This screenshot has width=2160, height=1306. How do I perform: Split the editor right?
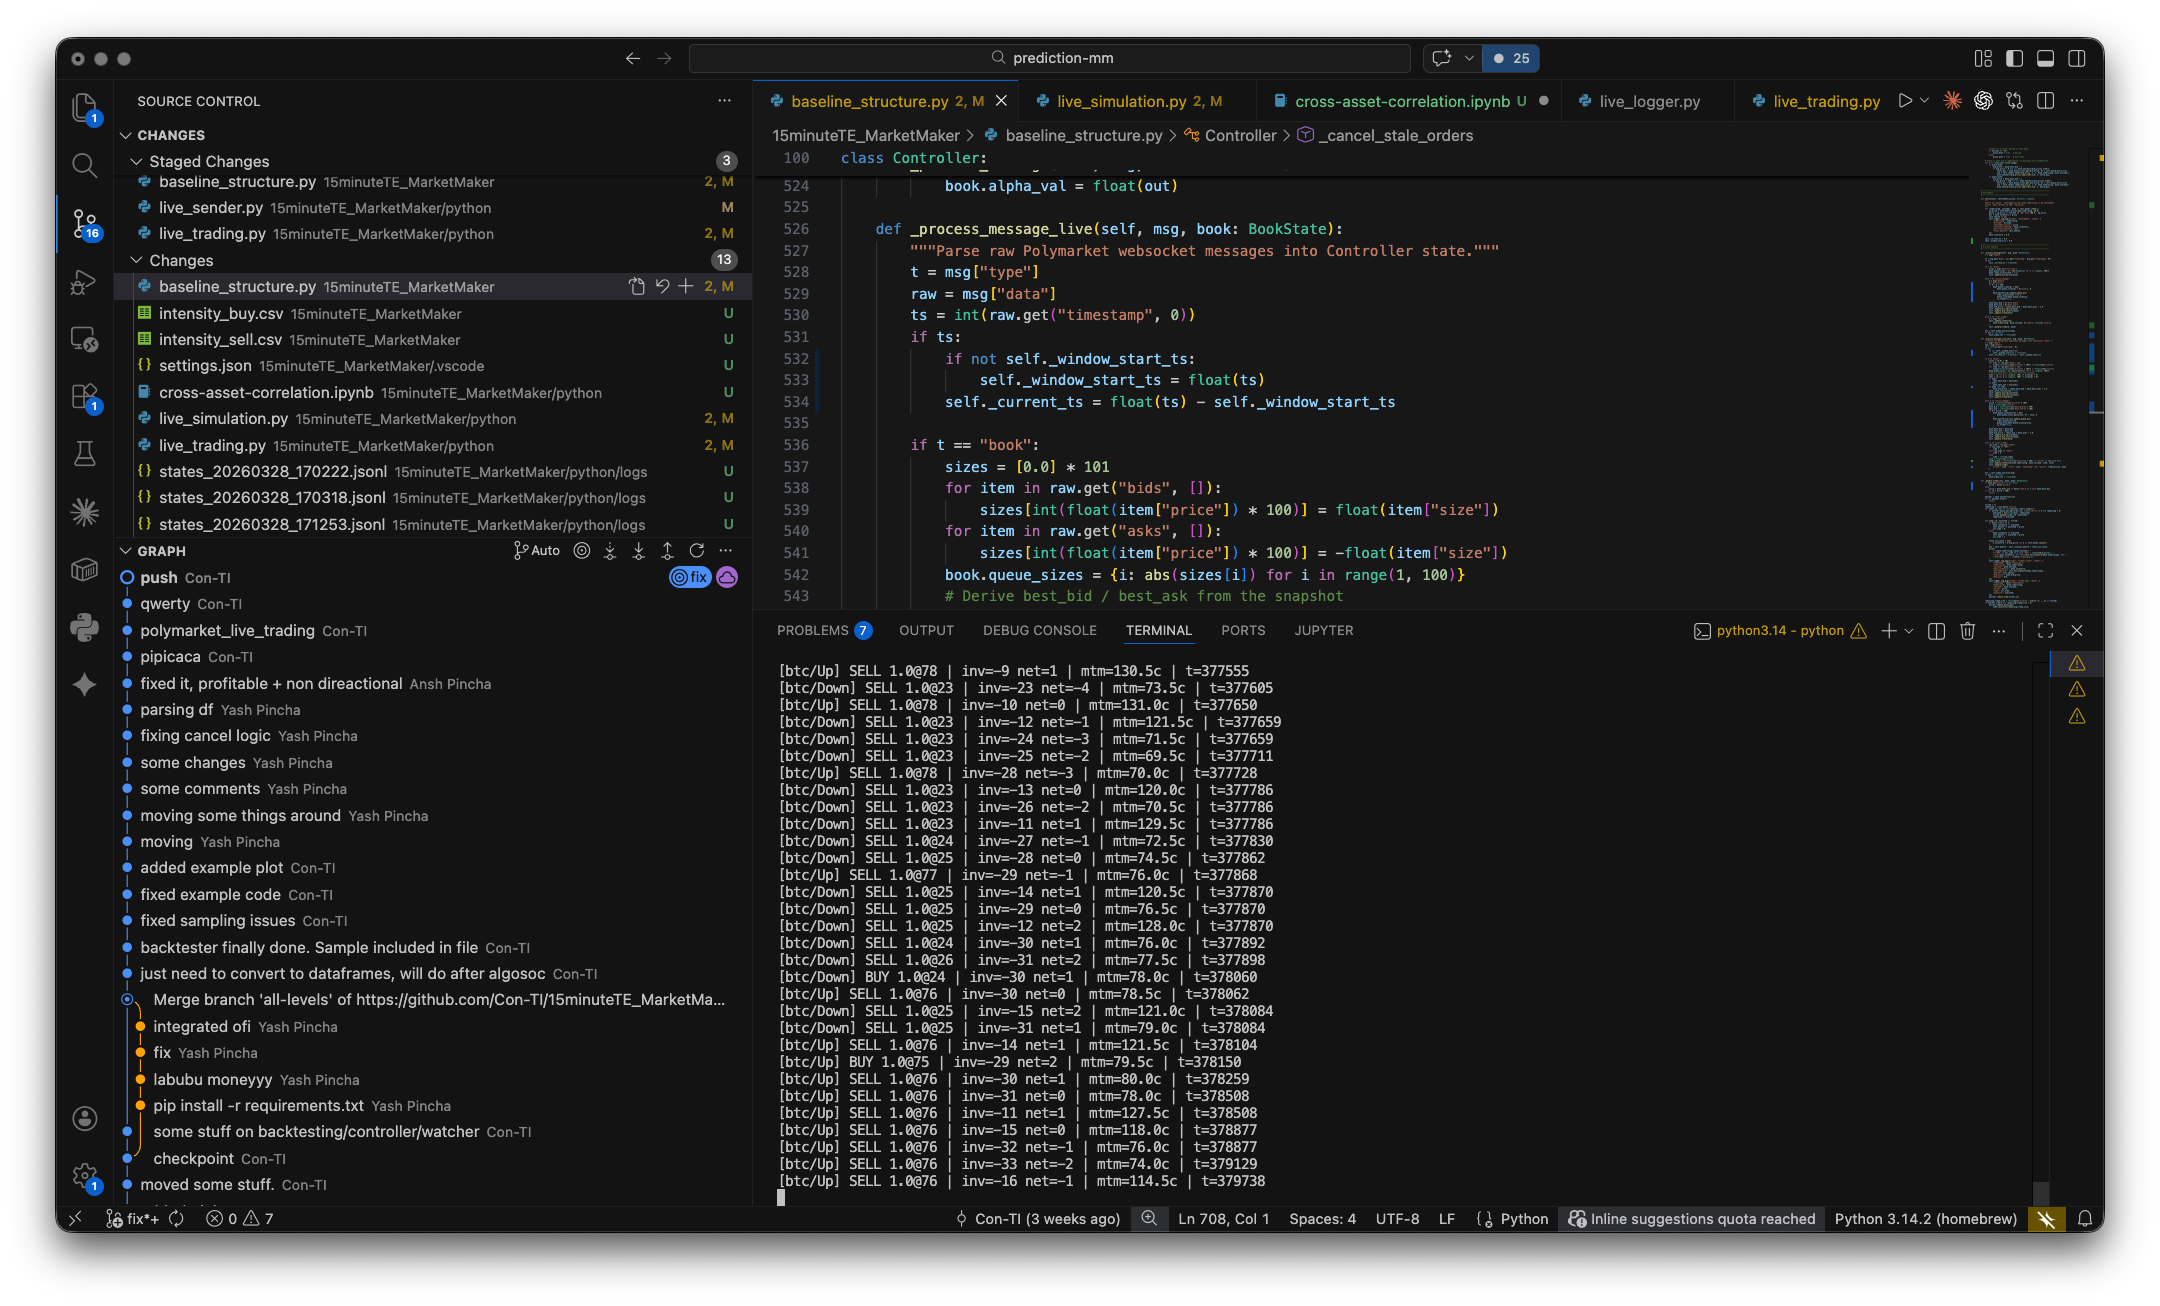[x=2045, y=101]
